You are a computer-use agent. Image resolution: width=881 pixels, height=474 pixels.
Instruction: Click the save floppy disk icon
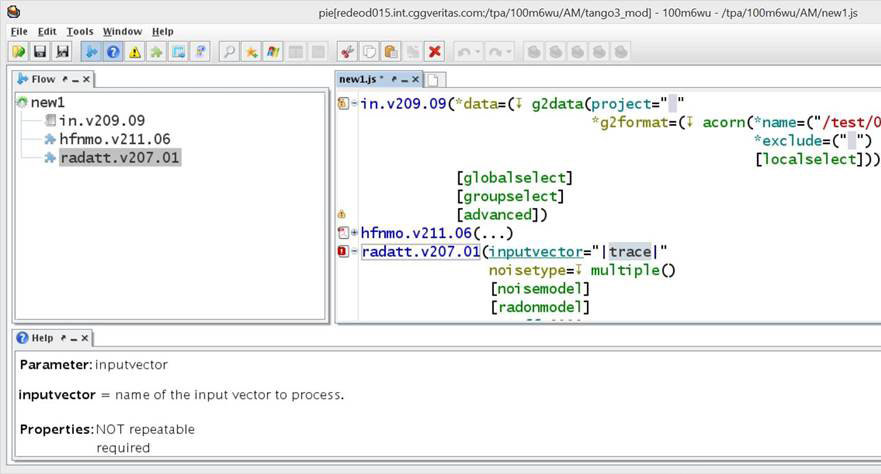click(x=40, y=52)
